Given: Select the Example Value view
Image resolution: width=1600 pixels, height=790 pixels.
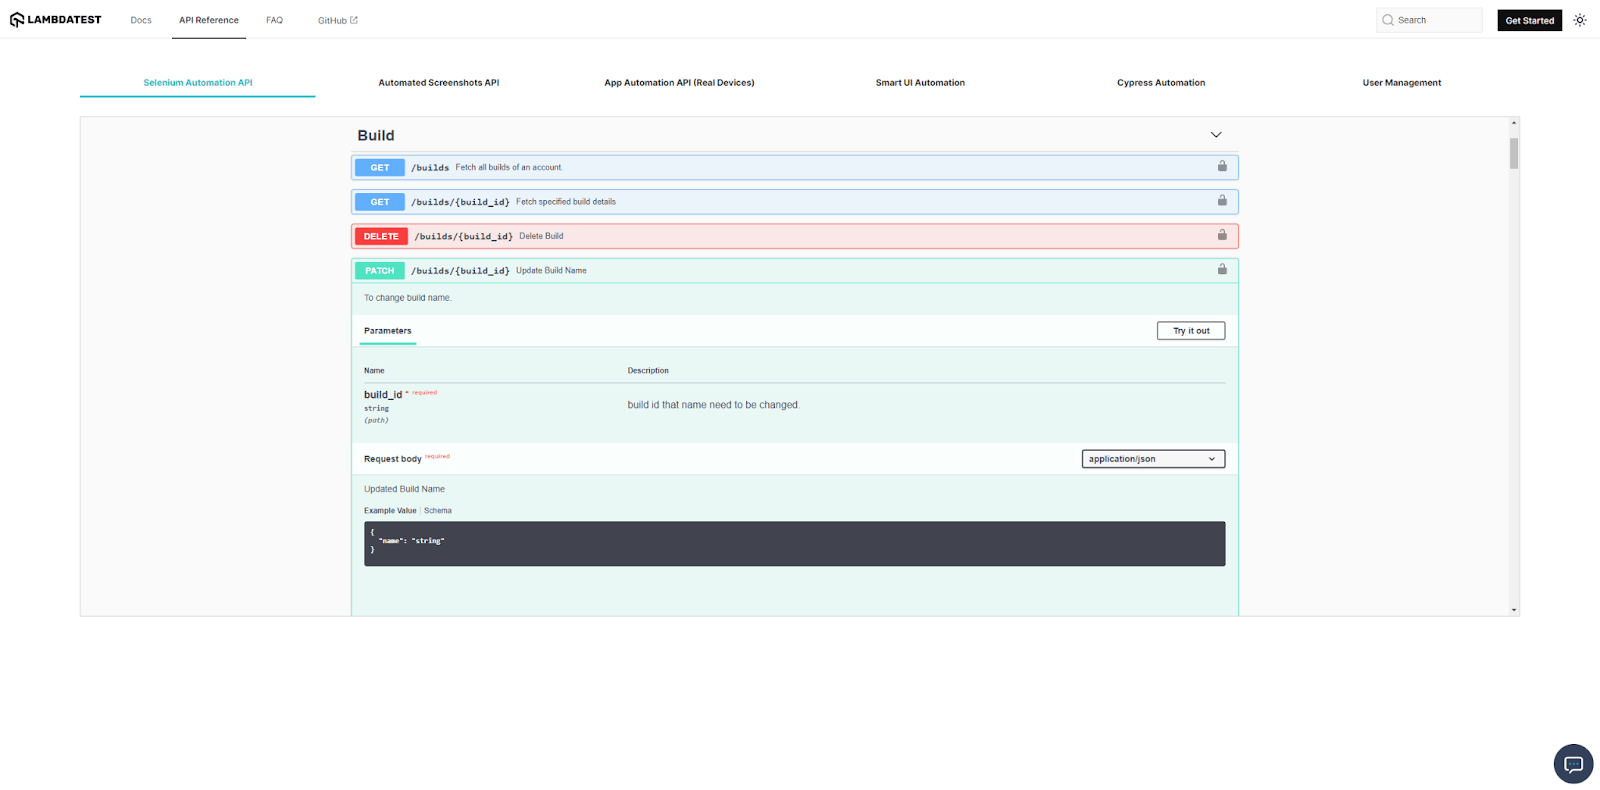Looking at the screenshot, I should coord(390,511).
